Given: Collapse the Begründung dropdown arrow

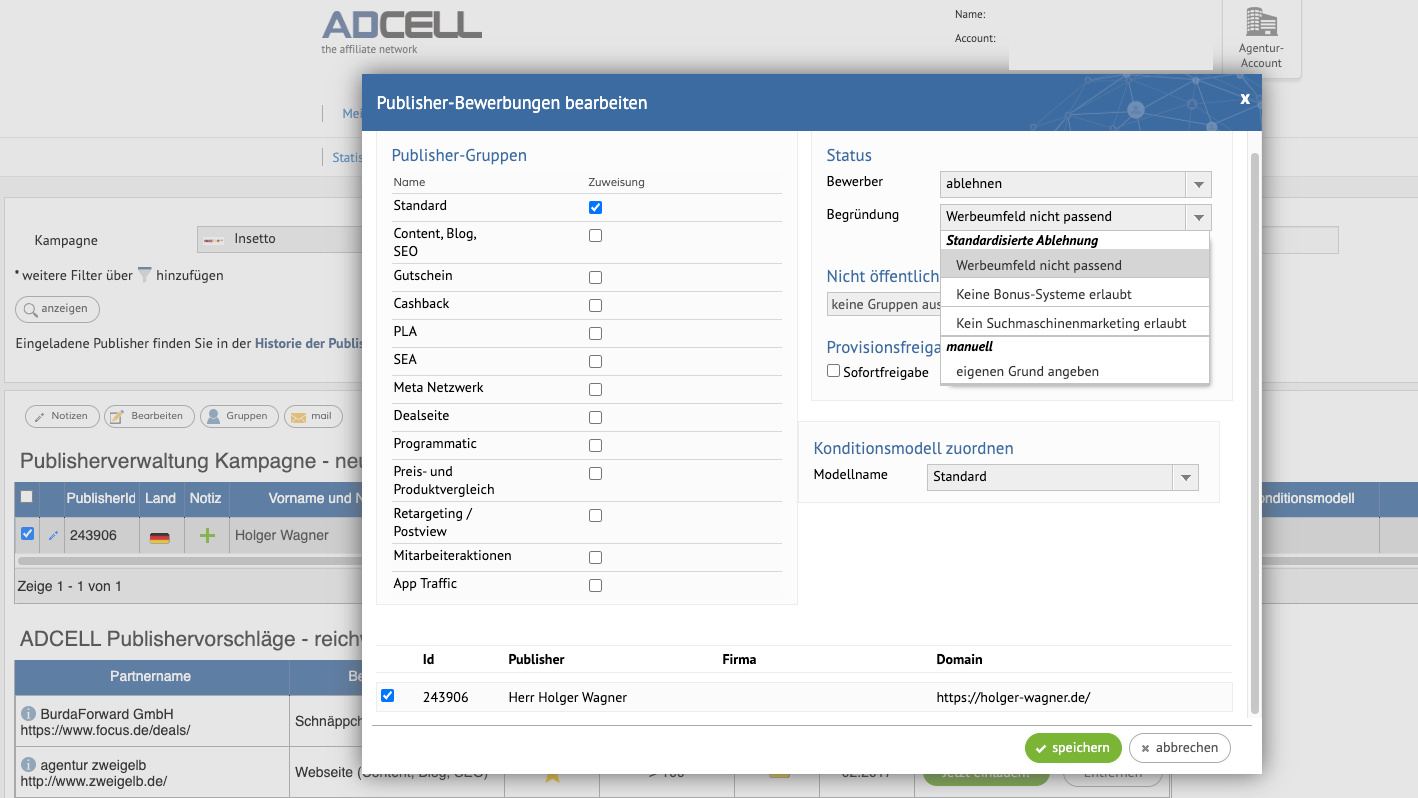Looking at the screenshot, I should [x=1197, y=217].
